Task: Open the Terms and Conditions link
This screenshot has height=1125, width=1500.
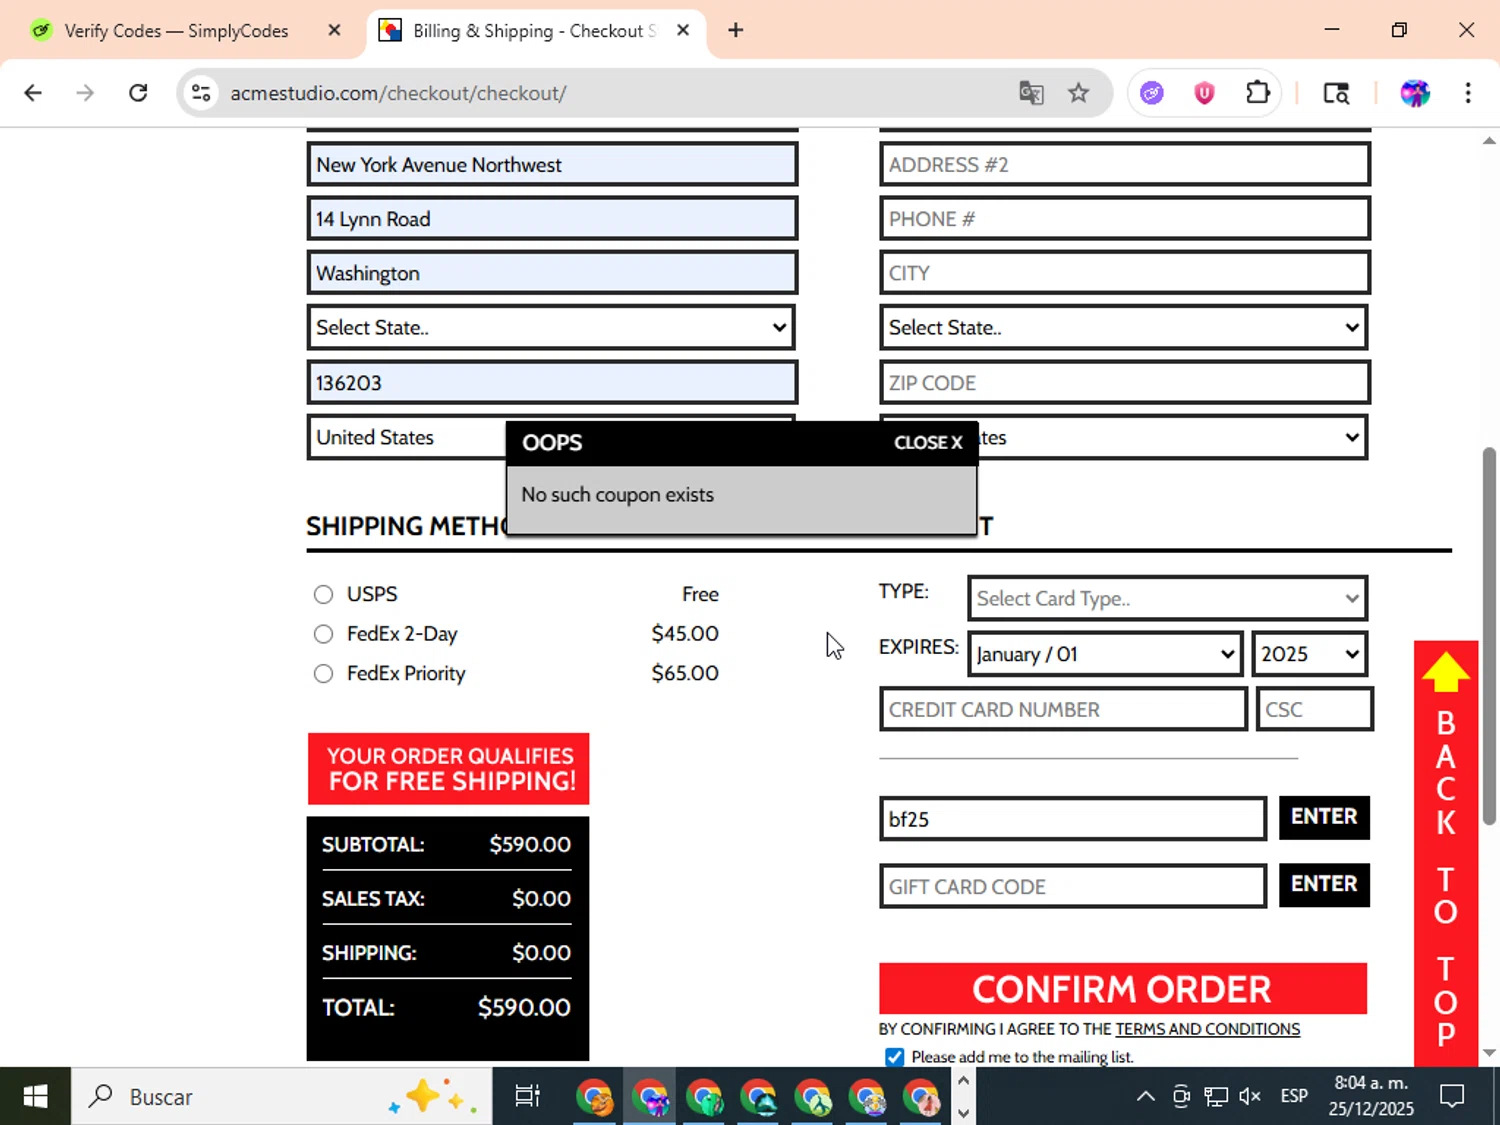Action: pos(1207,1029)
